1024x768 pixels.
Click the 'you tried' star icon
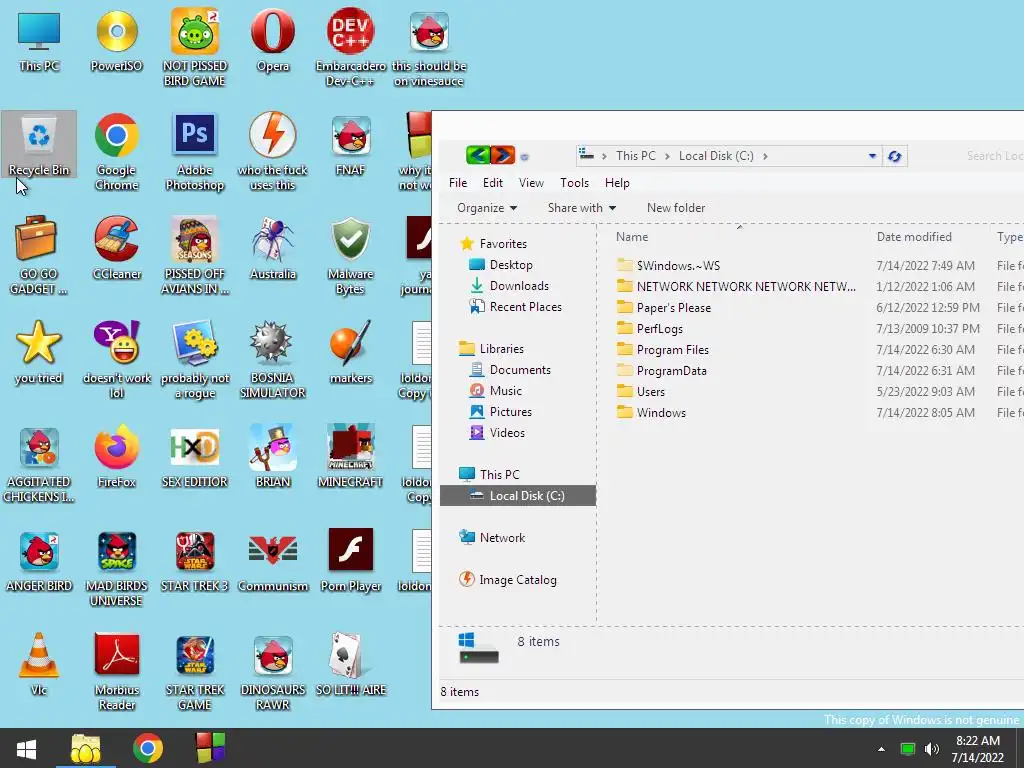[x=39, y=352]
